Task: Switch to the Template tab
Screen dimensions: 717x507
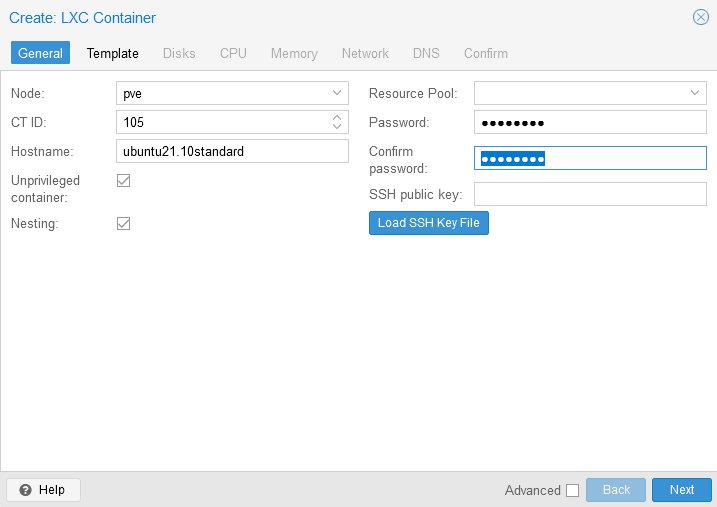Action: click(112, 53)
